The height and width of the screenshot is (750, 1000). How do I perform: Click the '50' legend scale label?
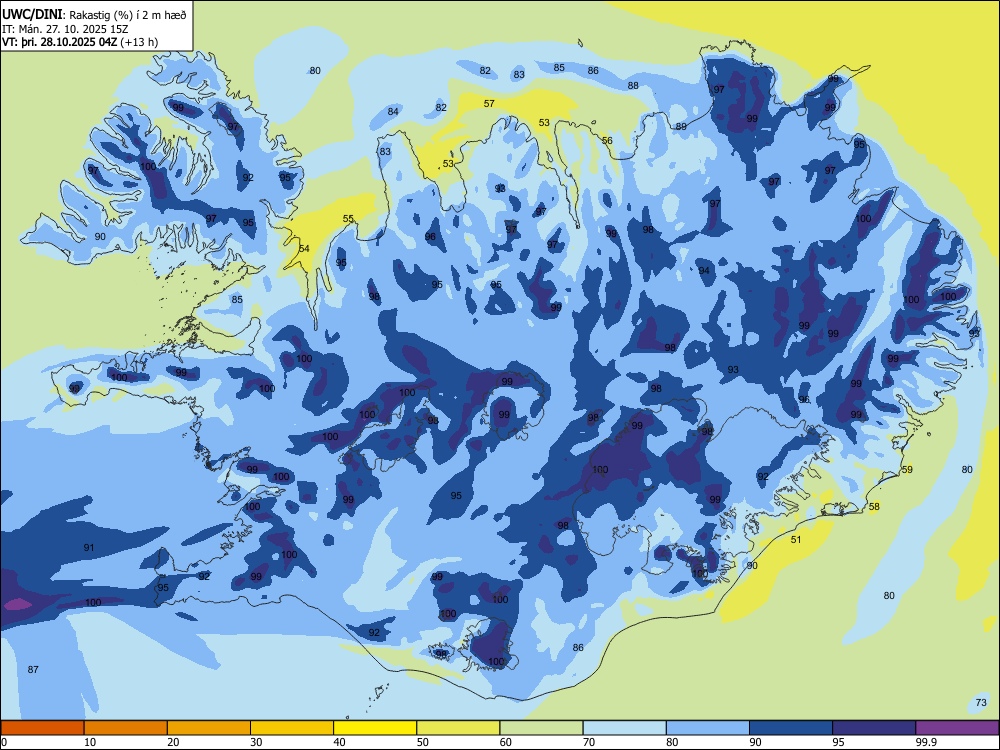click(x=423, y=742)
